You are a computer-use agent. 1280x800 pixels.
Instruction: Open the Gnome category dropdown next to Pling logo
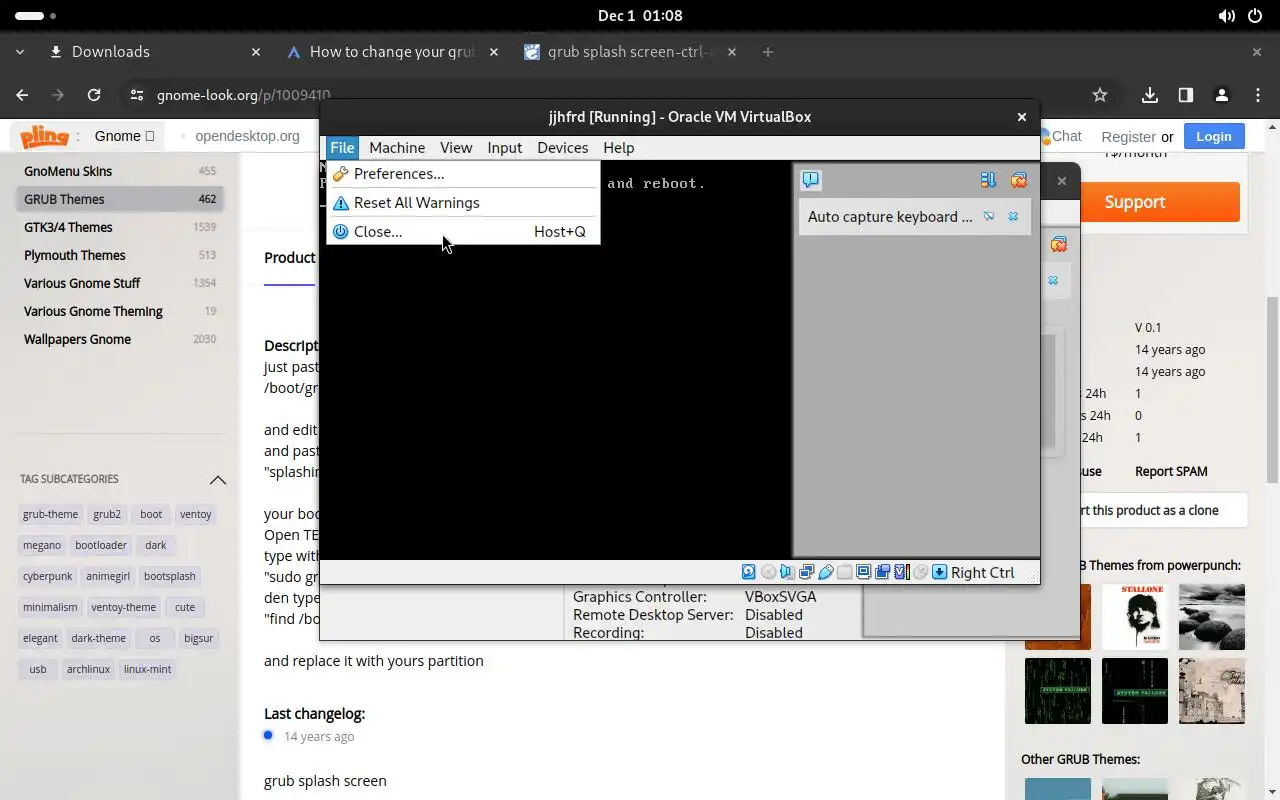tap(125, 136)
